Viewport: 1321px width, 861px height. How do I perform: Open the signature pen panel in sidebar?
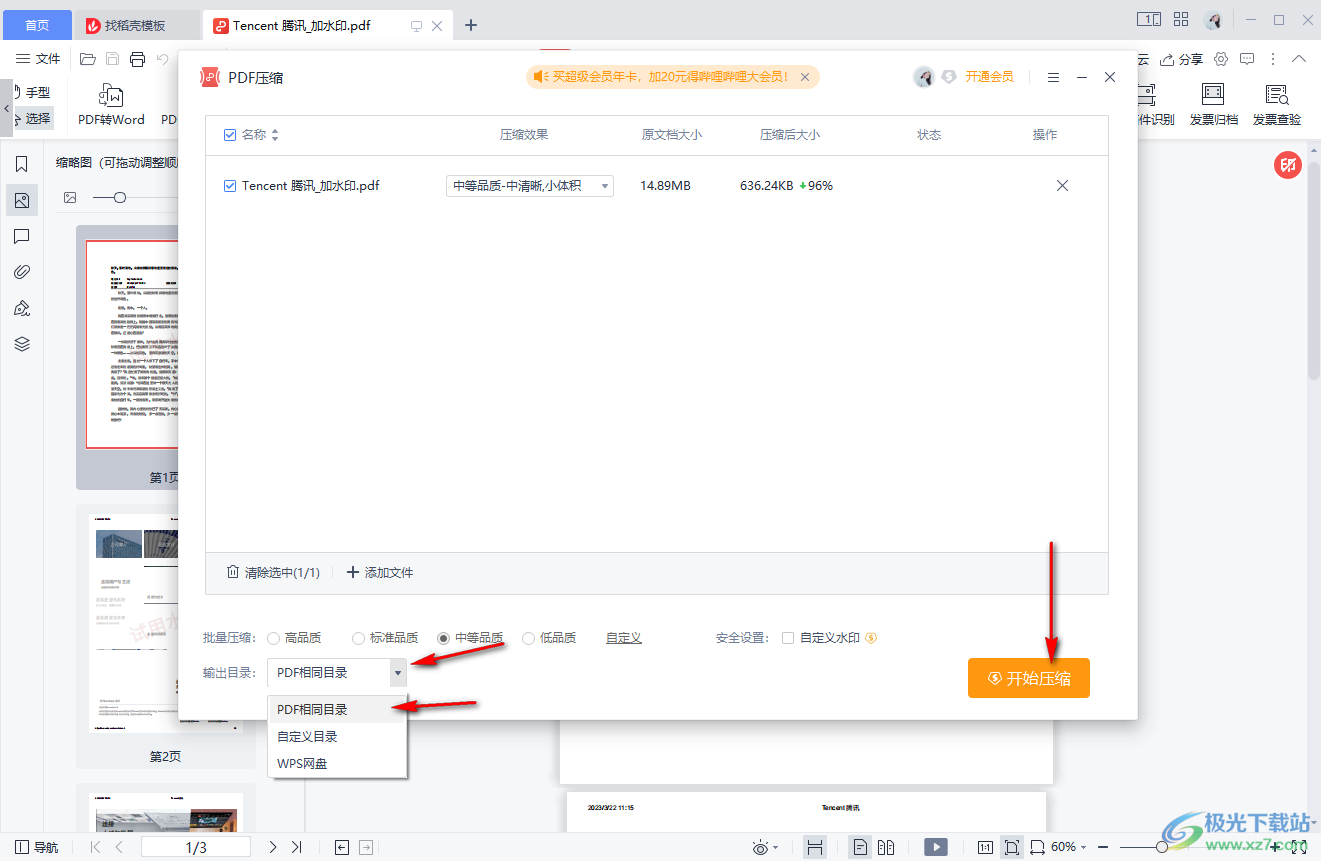click(x=22, y=308)
